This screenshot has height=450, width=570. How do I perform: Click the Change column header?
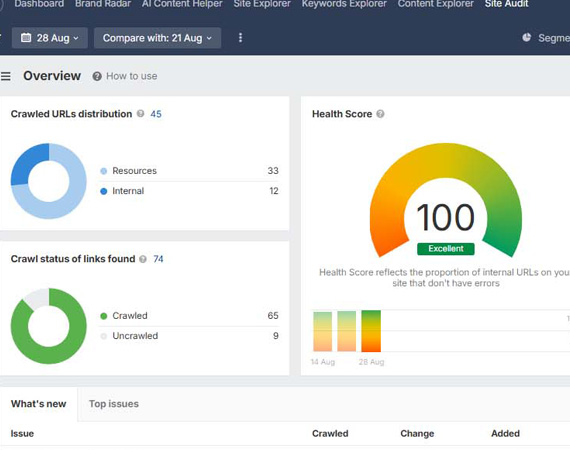[x=417, y=434]
